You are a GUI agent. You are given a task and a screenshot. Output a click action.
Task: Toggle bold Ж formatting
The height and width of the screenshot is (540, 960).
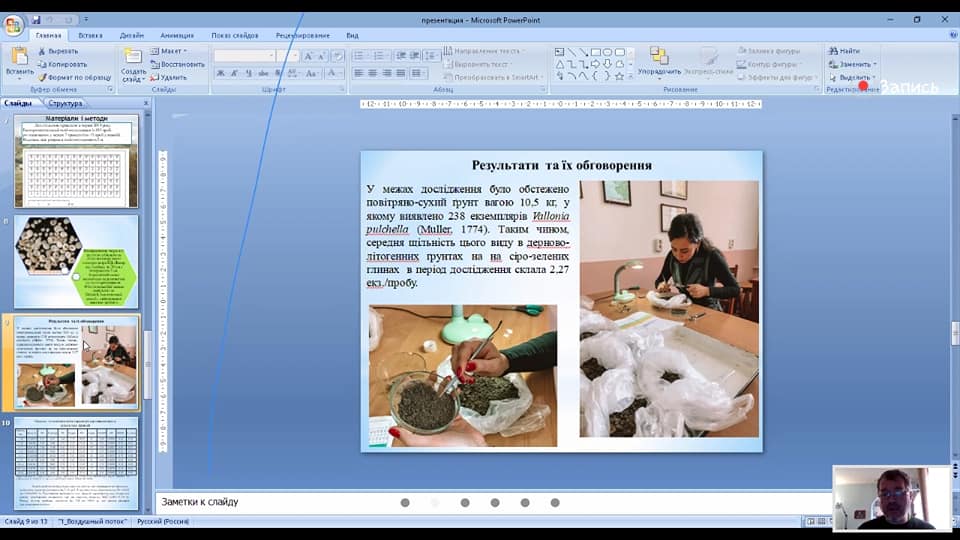(221, 74)
